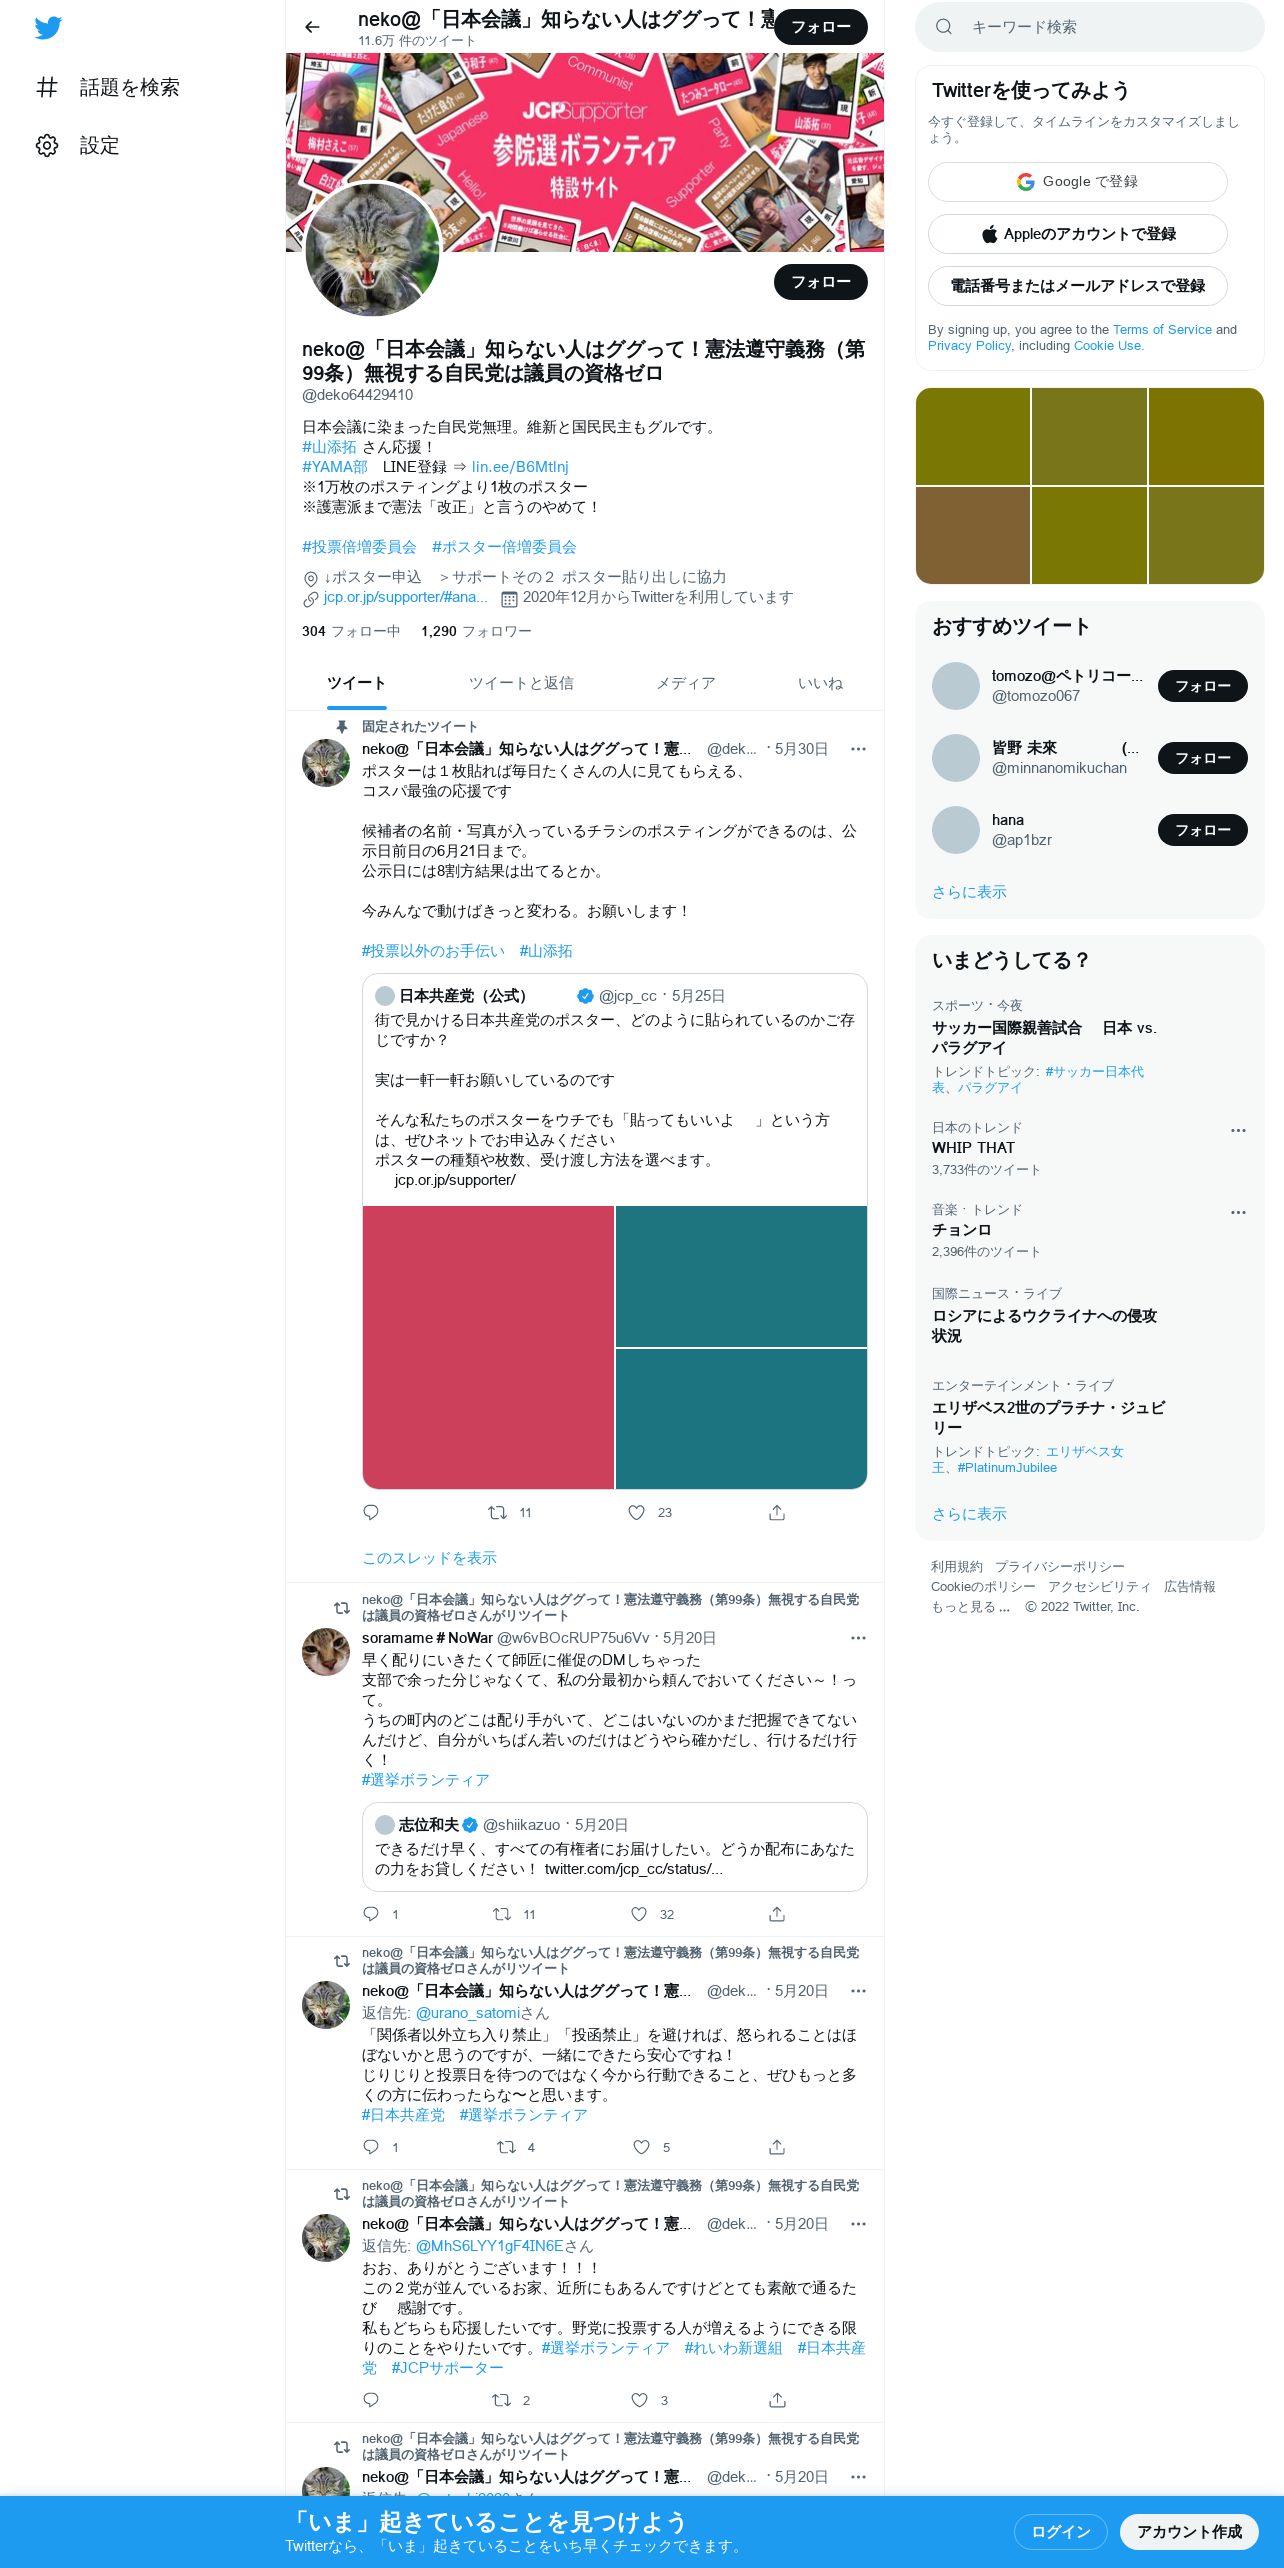This screenshot has height=2568, width=1284.
Task: Focus the キーワード検索 search field
Action: pyautogui.click(x=1090, y=27)
